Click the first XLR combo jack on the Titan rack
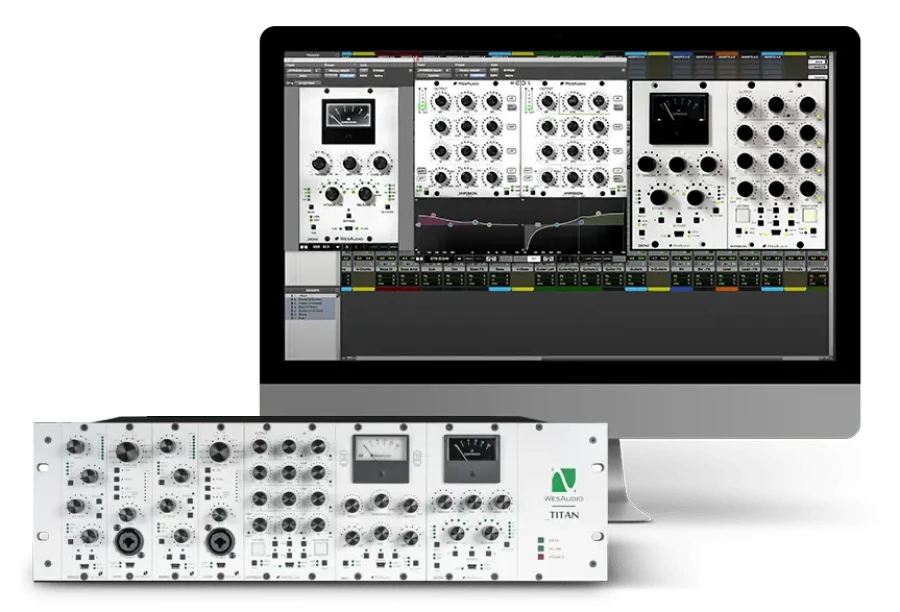The width and height of the screenshot is (900, 612). point(129,541)
